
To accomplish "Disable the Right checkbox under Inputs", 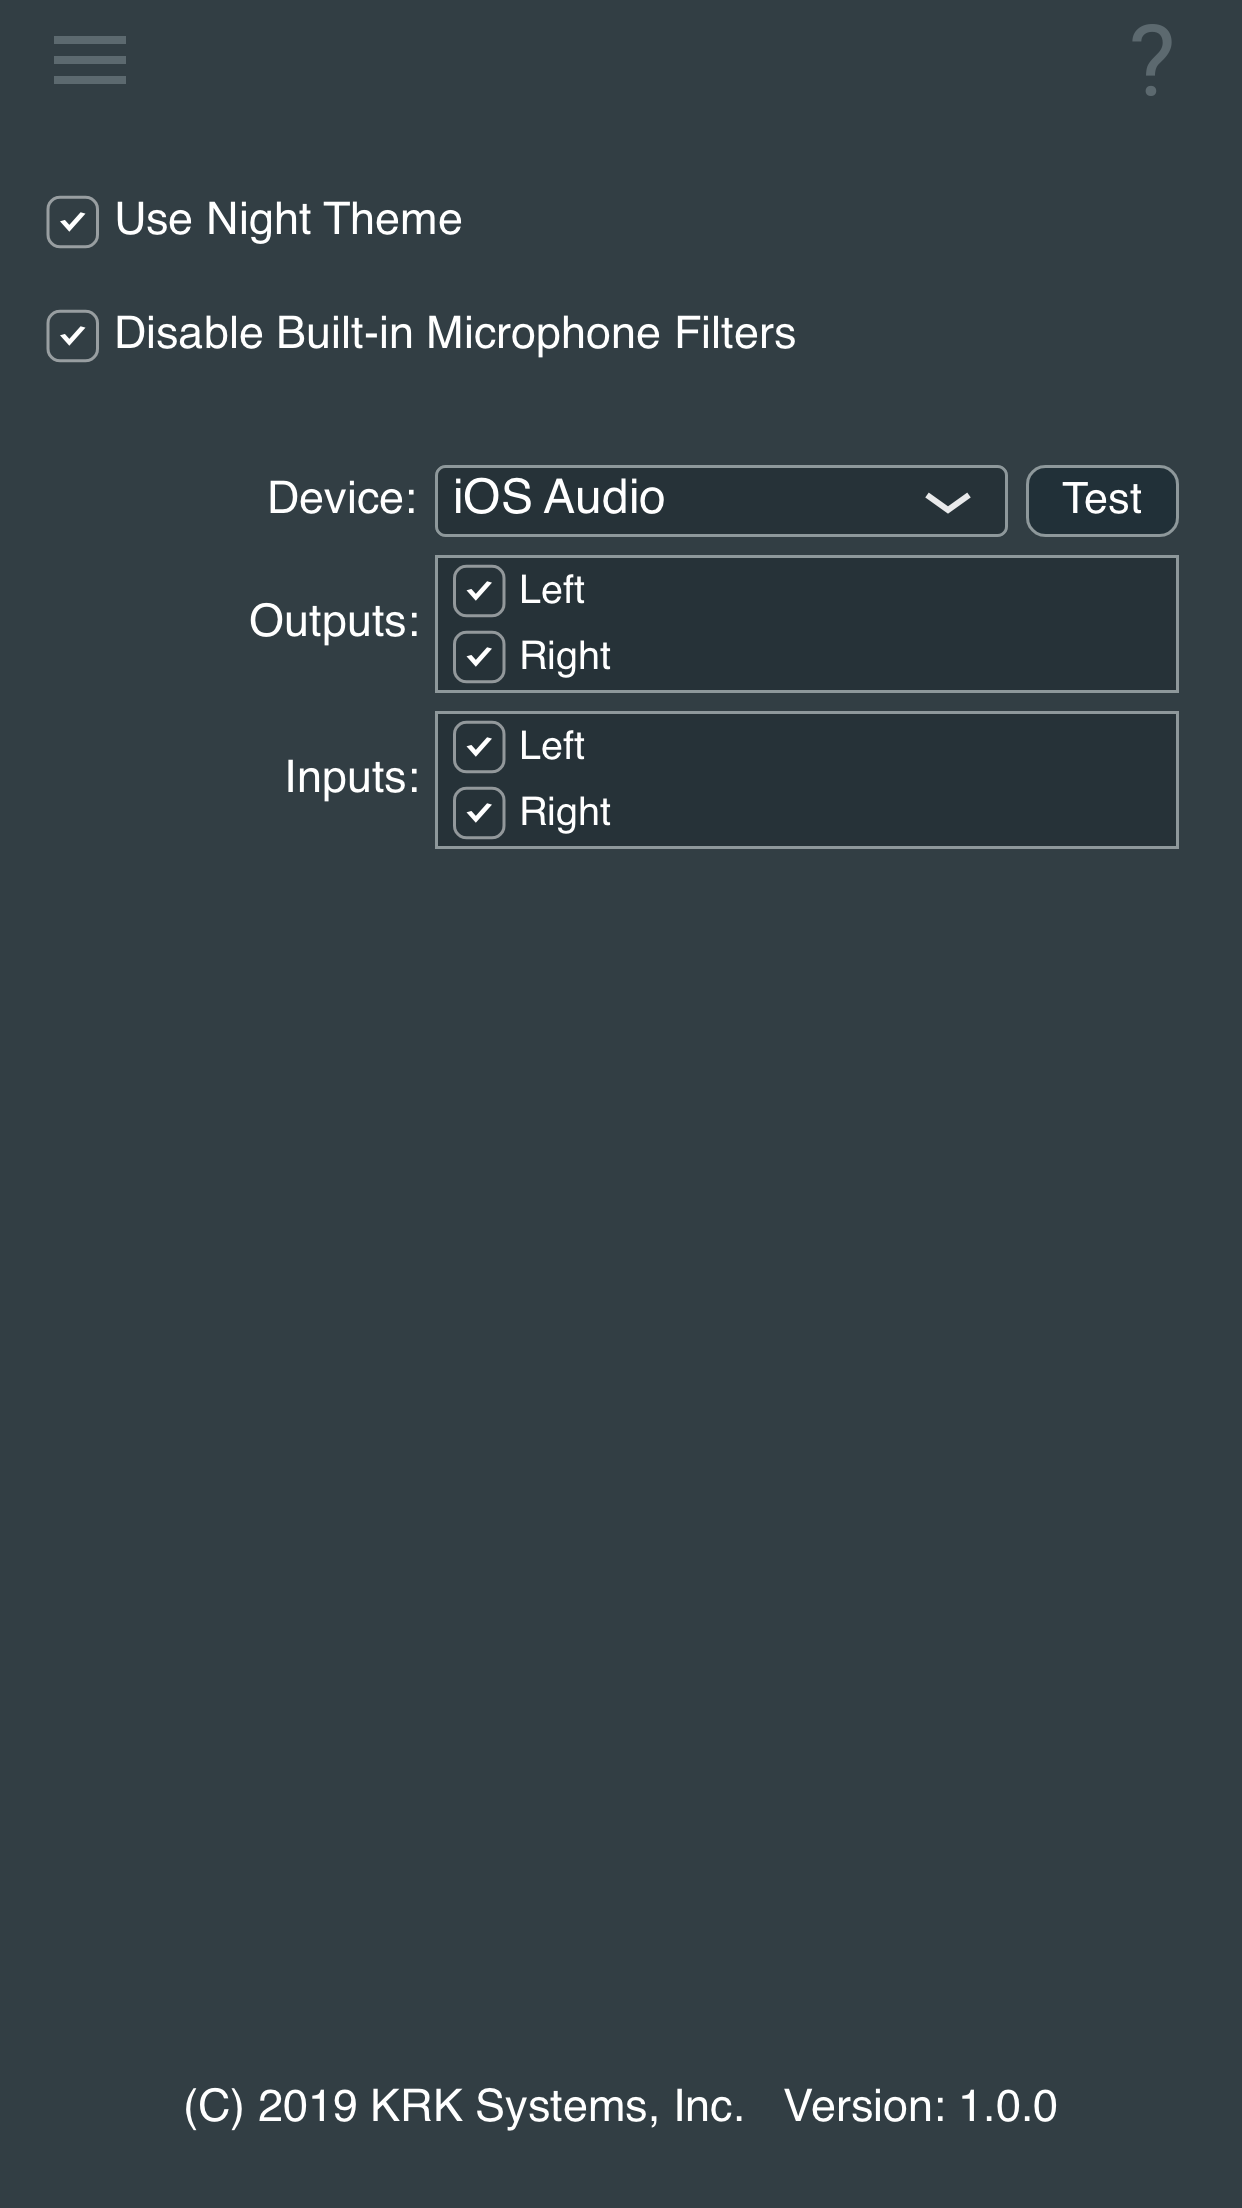I will pyautogui.click(x=479, y=813).
